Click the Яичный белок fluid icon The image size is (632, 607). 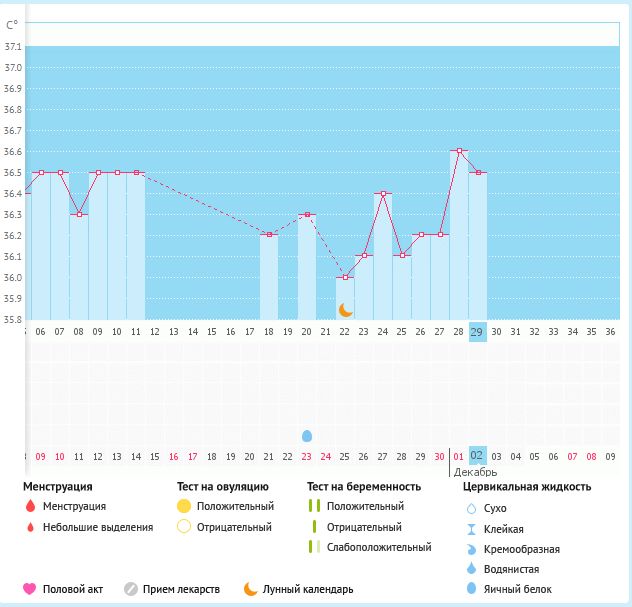coord(471,589)
